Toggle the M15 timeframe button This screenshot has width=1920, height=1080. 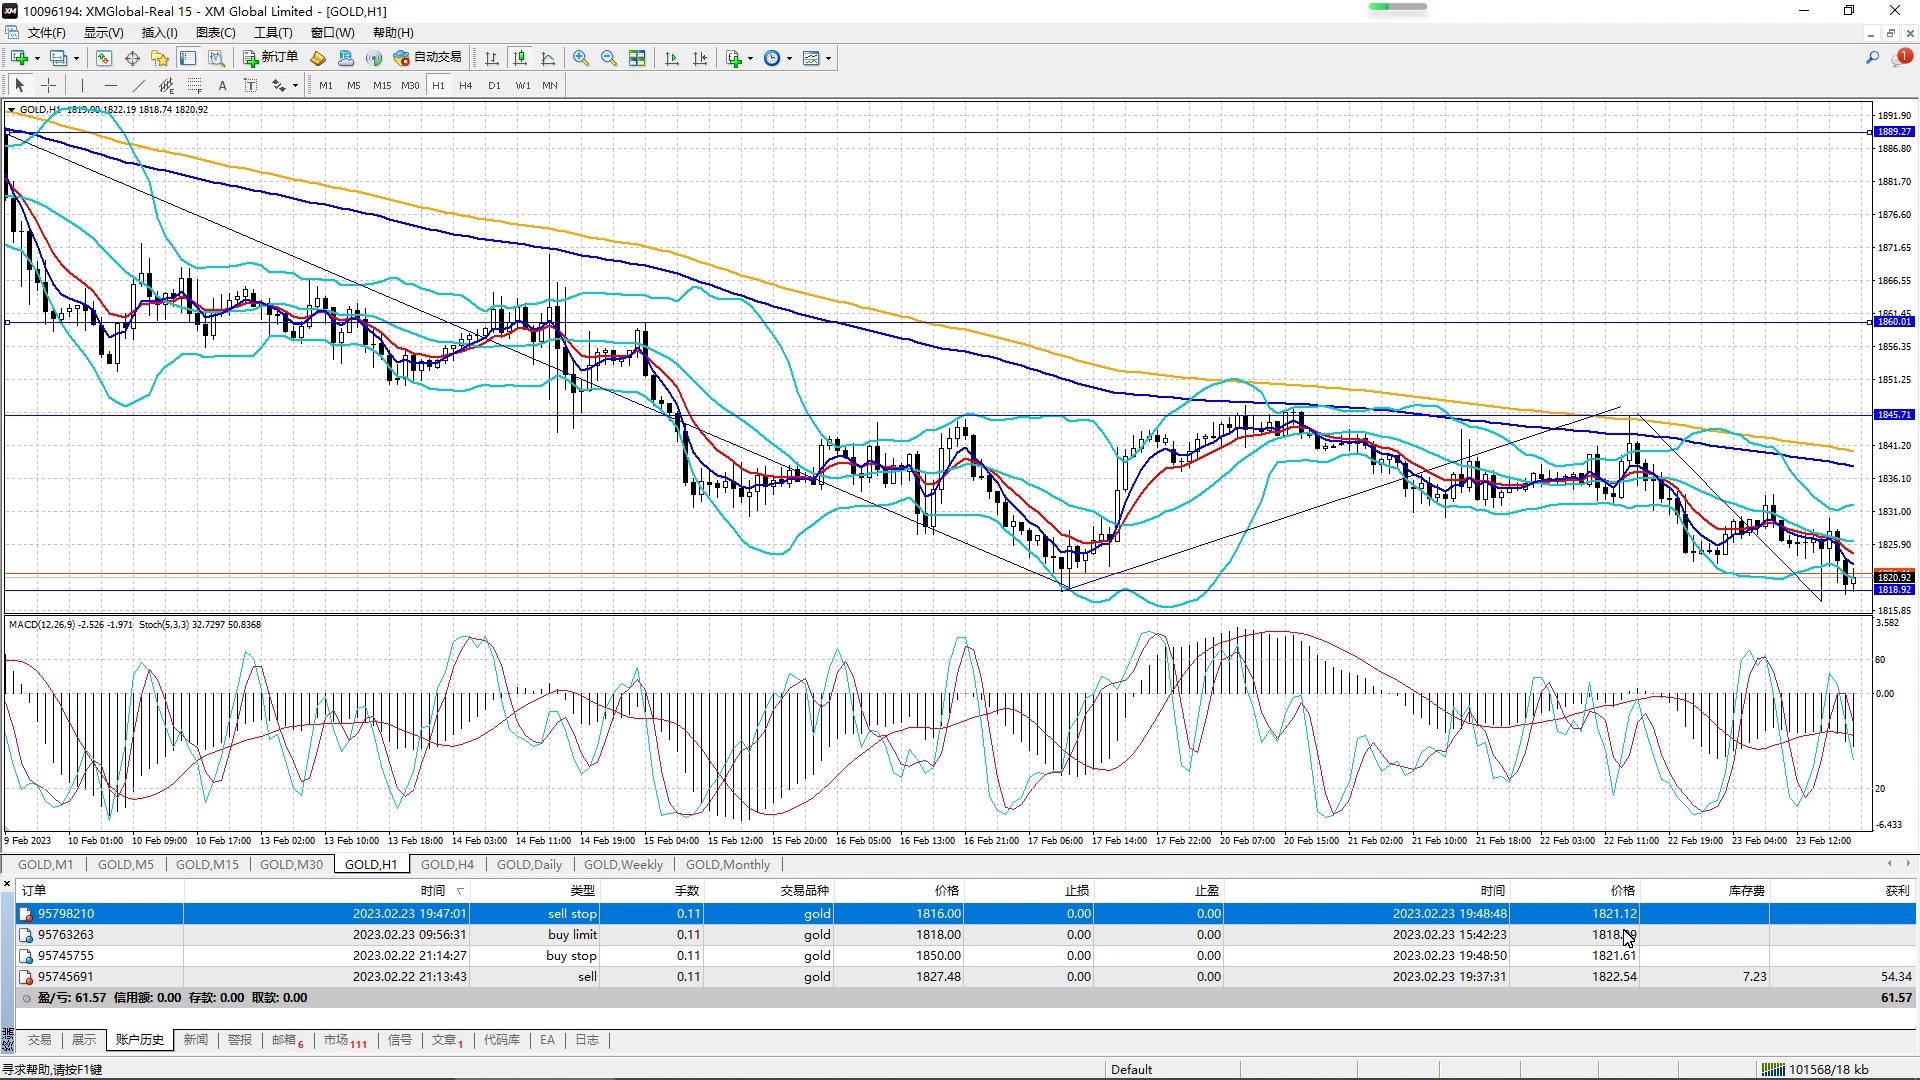(x=382, y=85)
